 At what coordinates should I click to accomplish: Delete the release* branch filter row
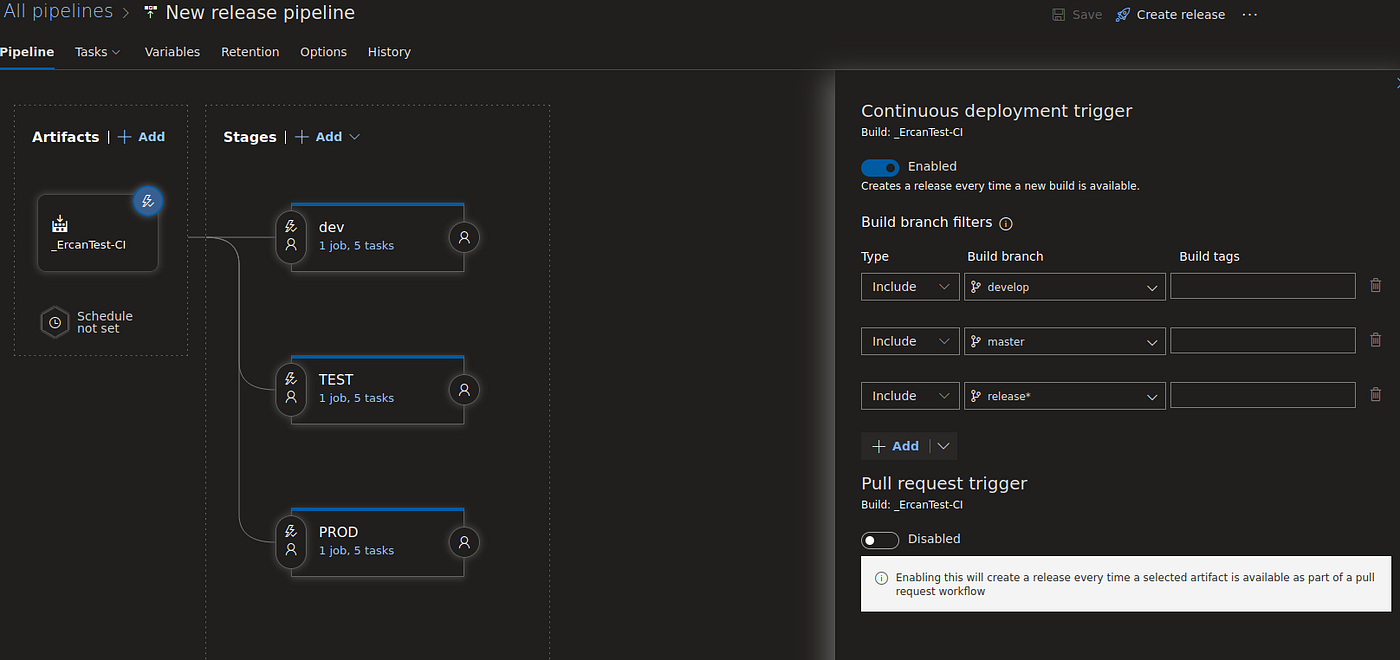point(1375,395)
